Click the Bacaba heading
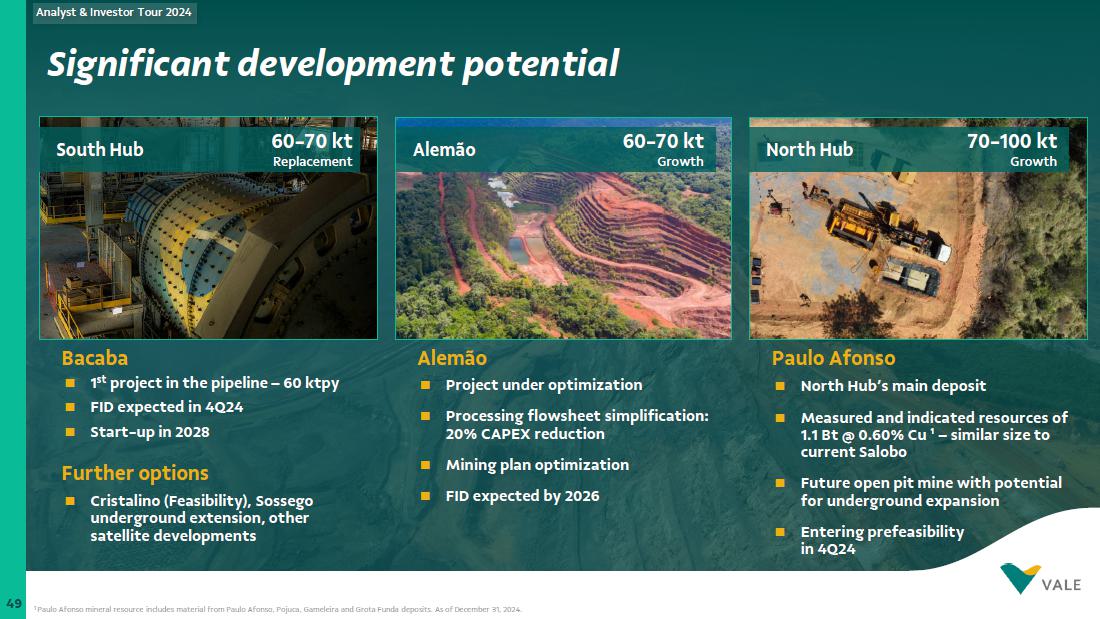Screen dimensions: 1100x619 tap(95, 358)
